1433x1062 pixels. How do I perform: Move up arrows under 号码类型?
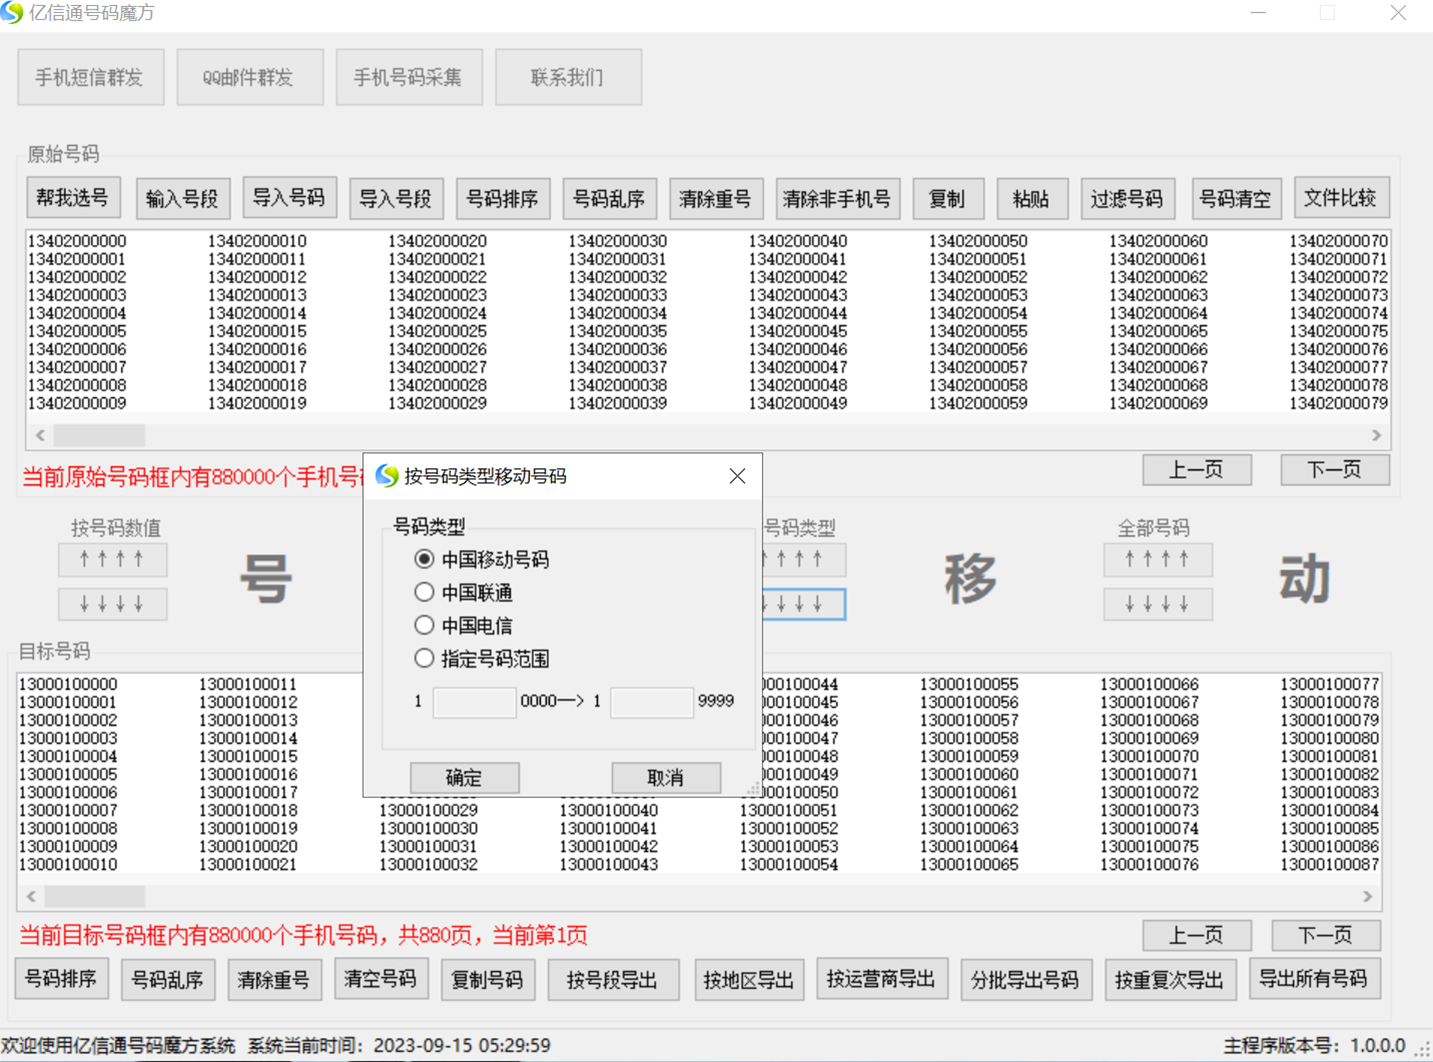point(803,559)
